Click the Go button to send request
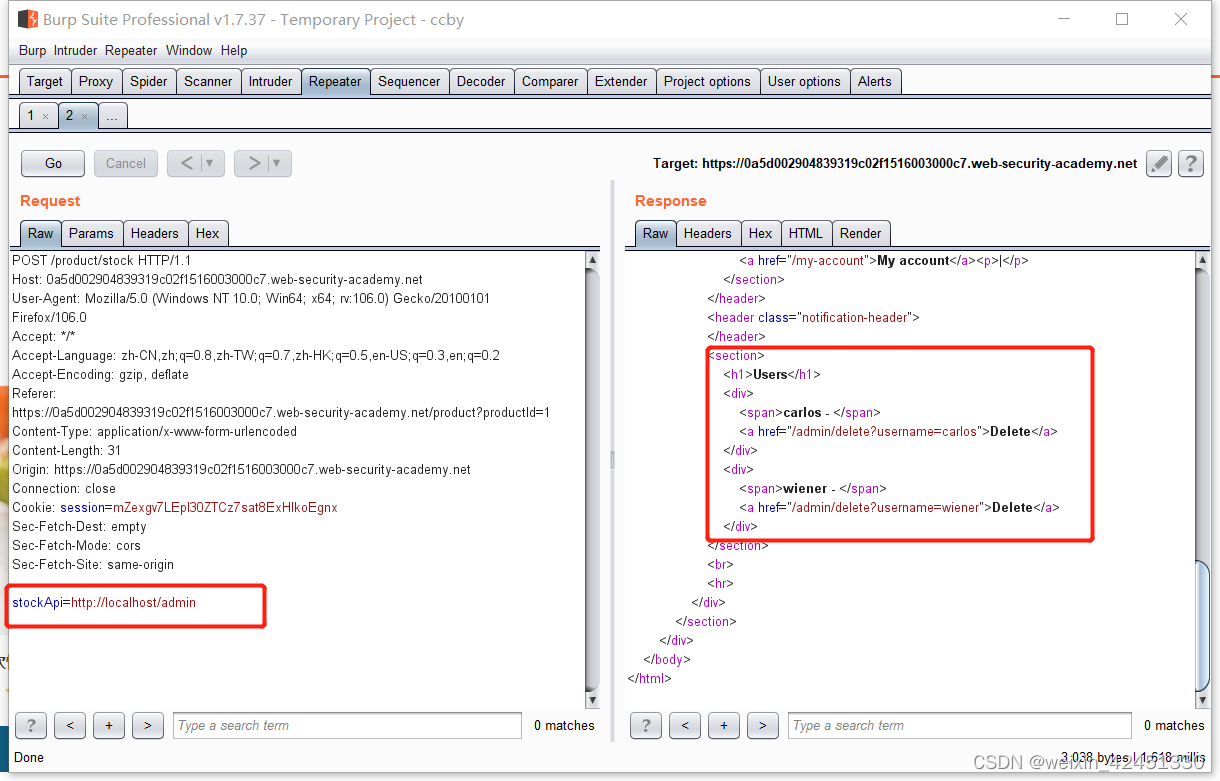 click(x=54, y=163)
